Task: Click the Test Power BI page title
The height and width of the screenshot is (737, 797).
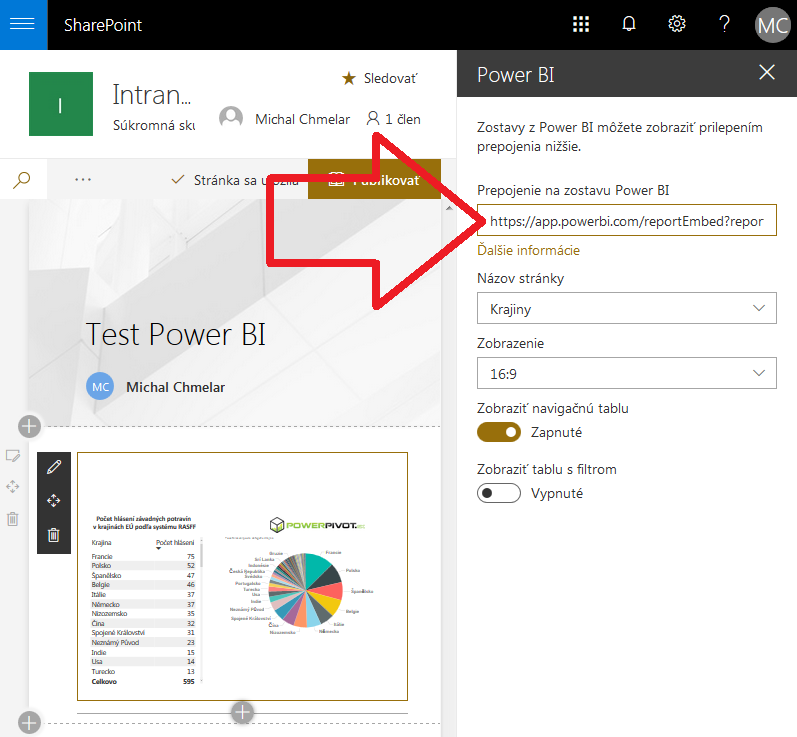Action: click(x=176, y=334)
